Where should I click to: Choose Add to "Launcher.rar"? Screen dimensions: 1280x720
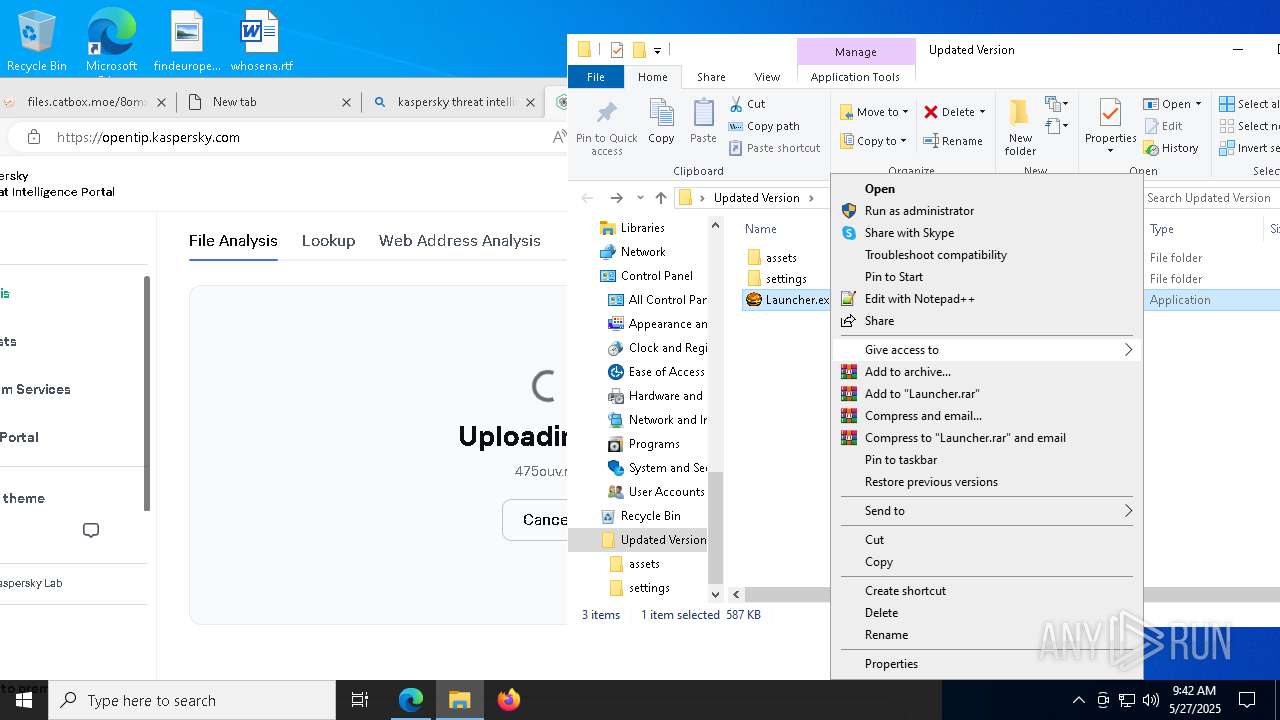(x=986, y=394)
